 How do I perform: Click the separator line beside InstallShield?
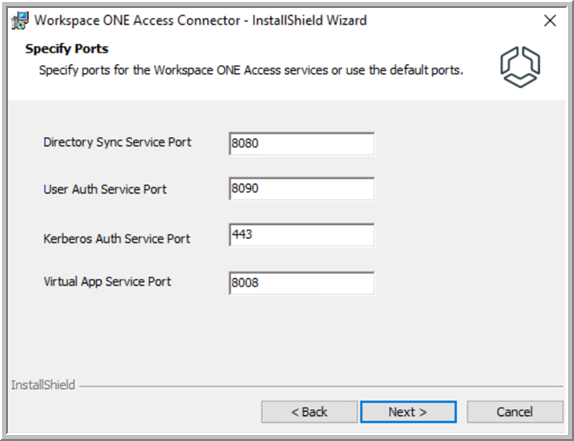321,386
